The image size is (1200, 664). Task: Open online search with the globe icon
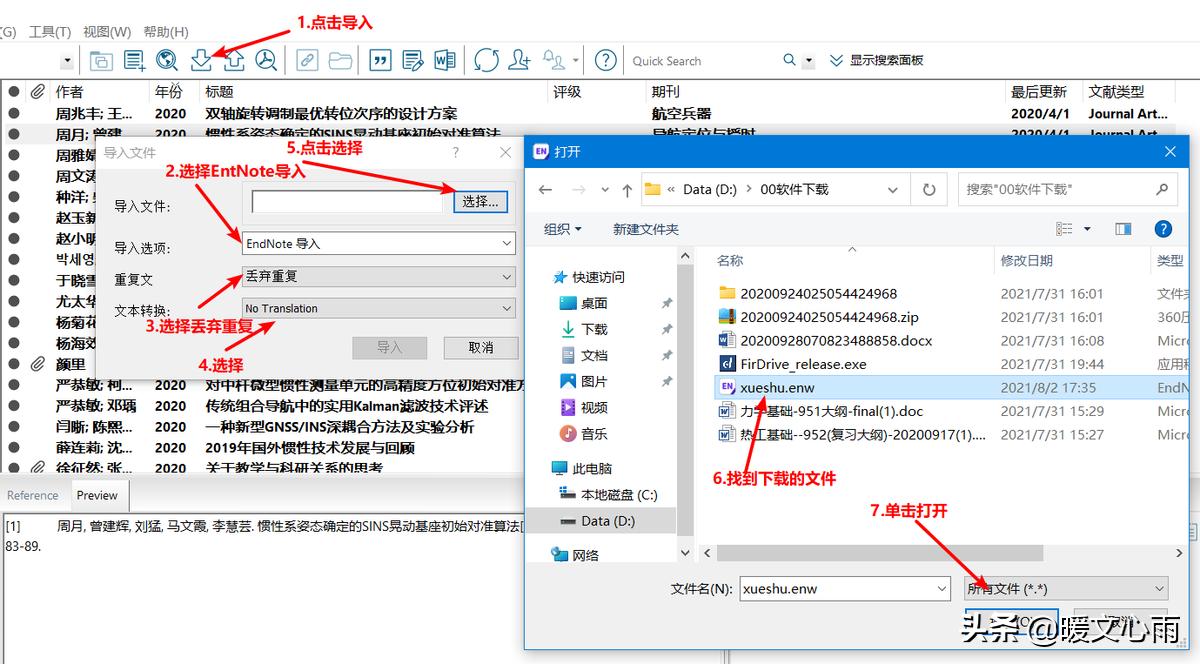click(166, 60)
